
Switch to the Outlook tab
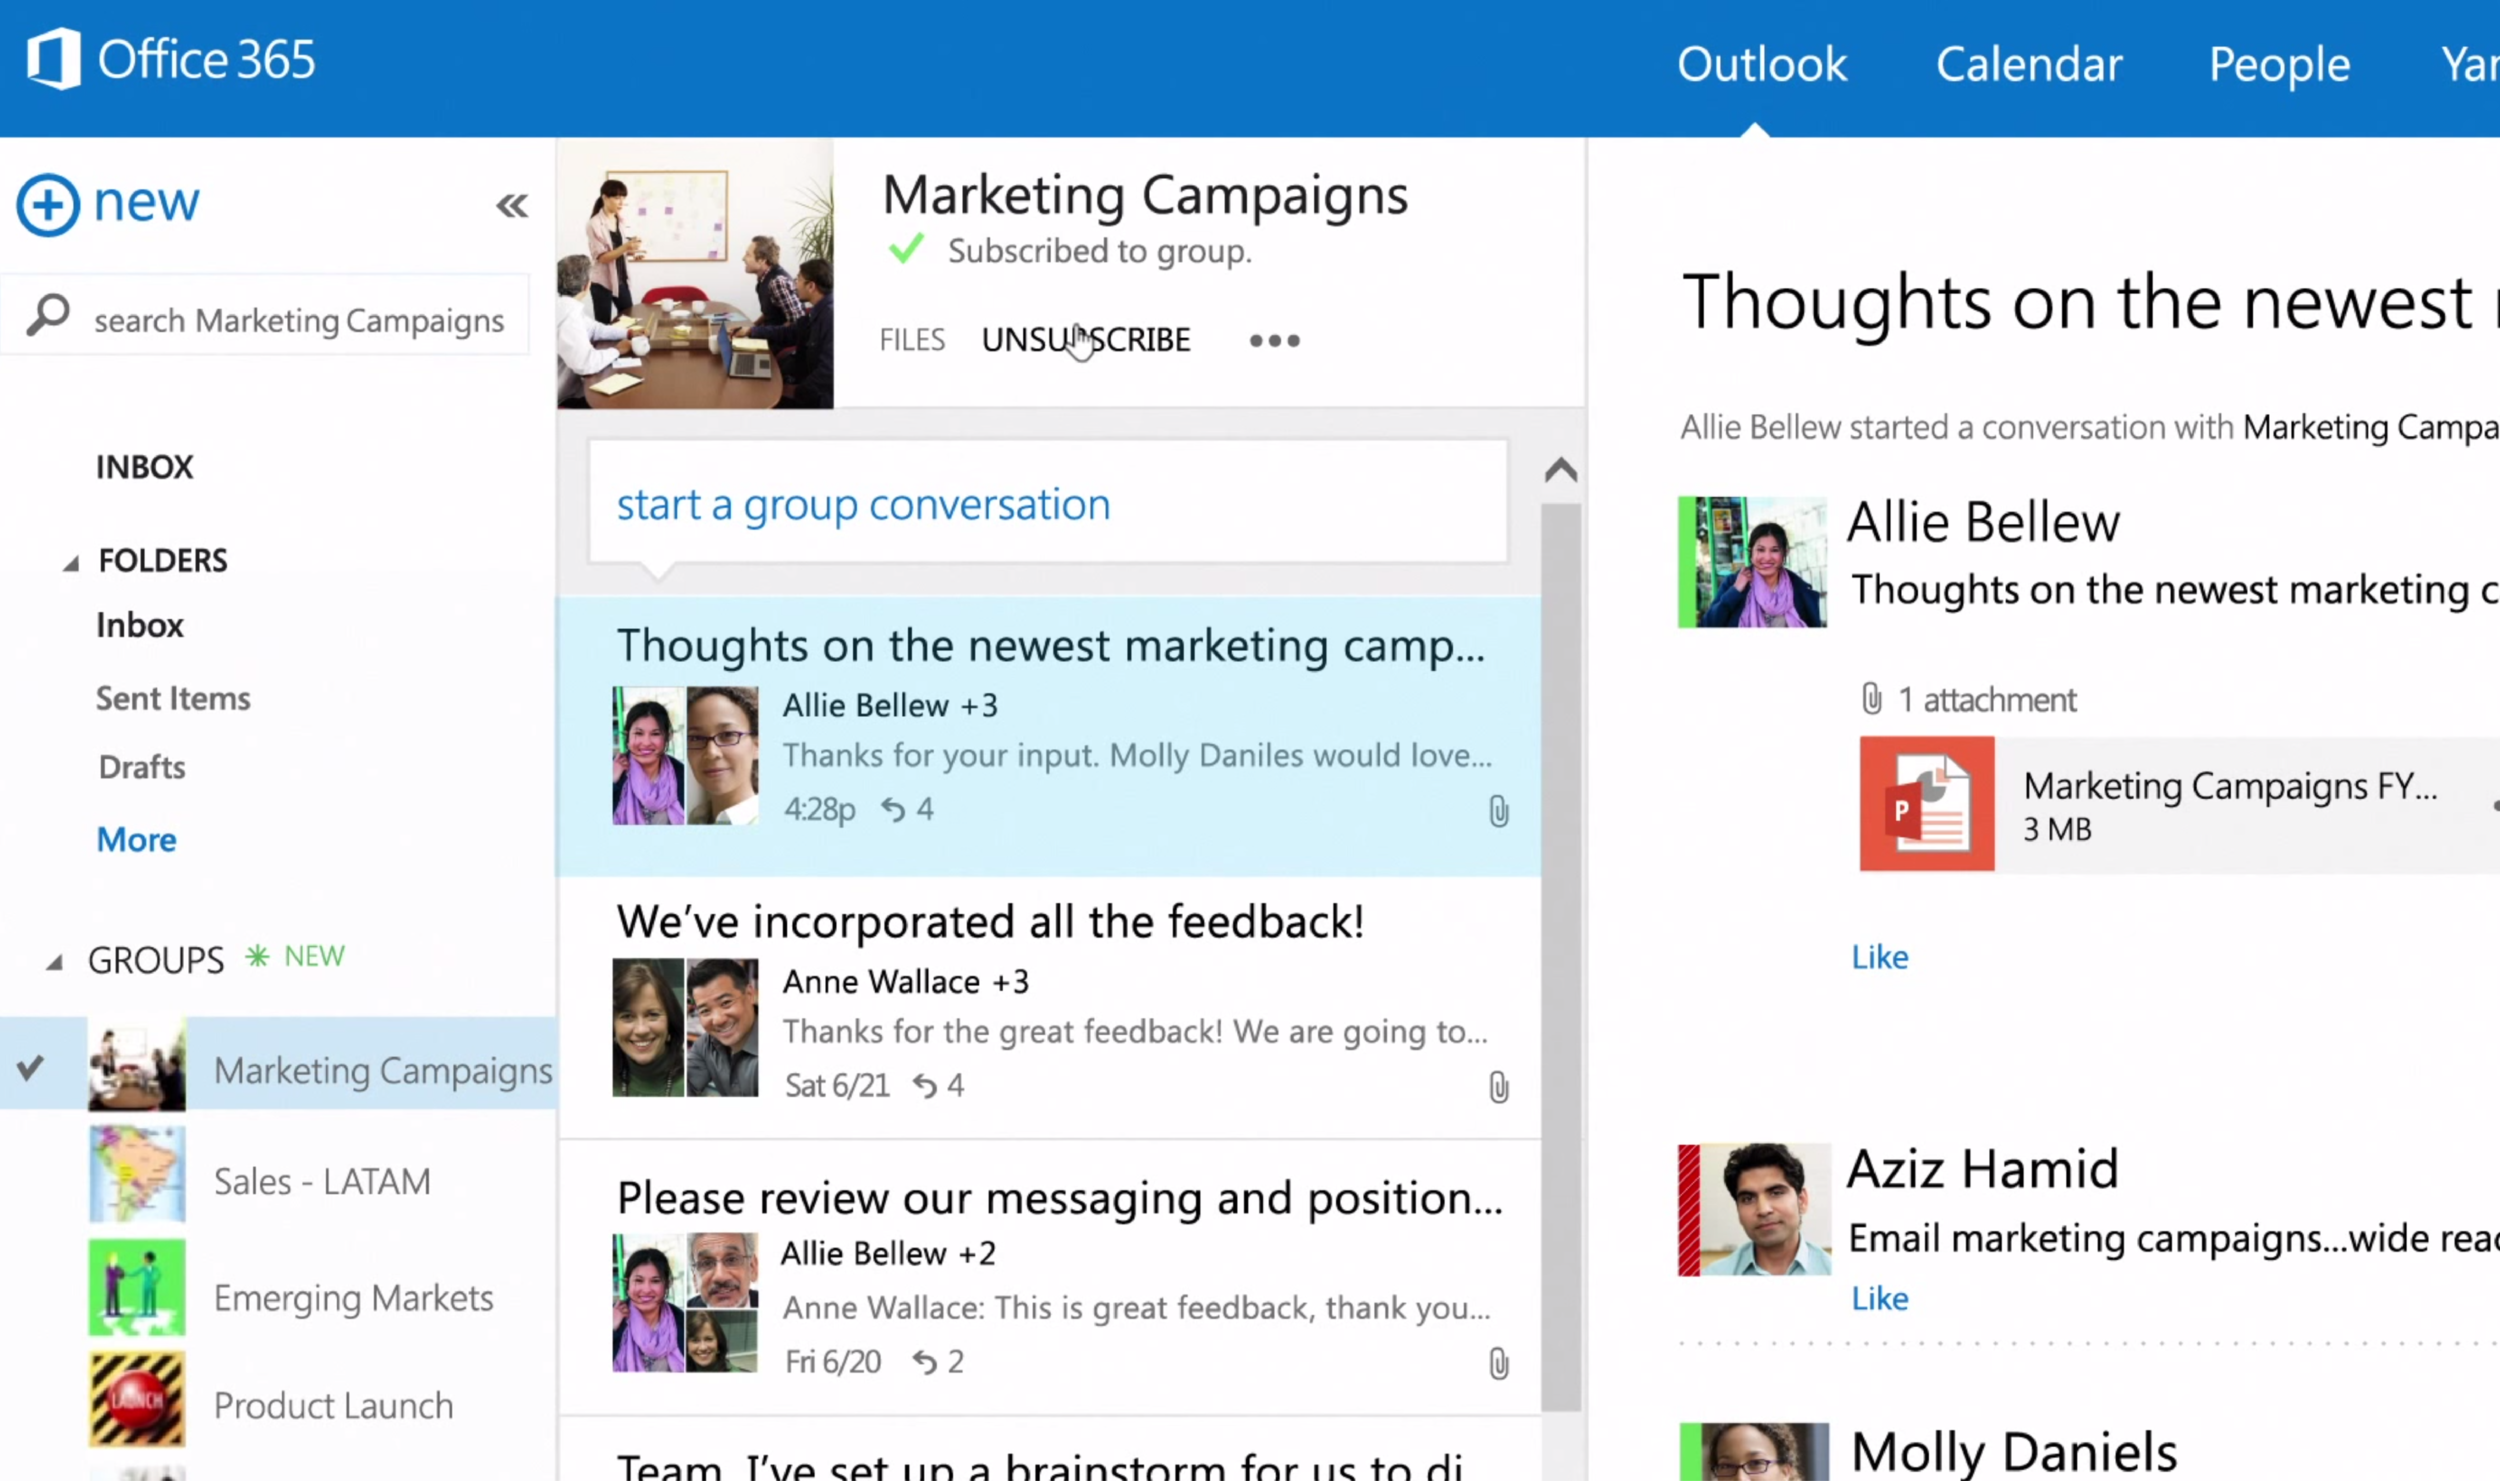coord(1761,64)
